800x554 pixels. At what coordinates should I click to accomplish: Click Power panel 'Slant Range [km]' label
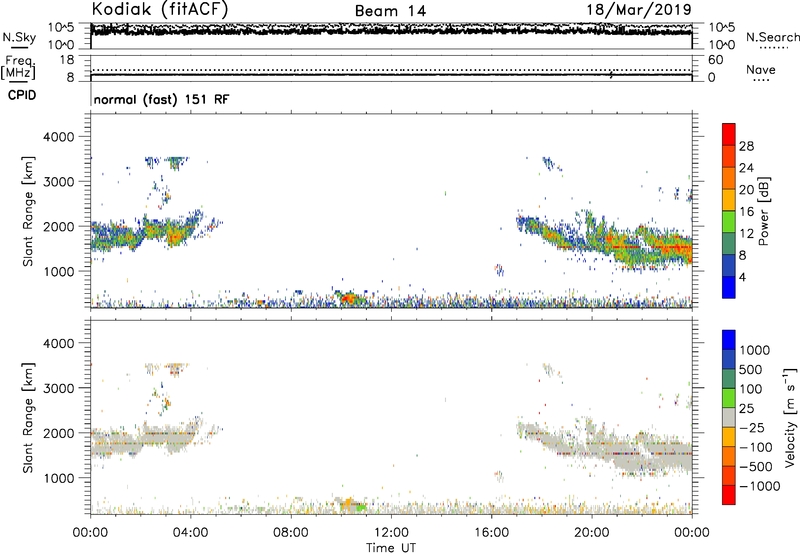28,211
